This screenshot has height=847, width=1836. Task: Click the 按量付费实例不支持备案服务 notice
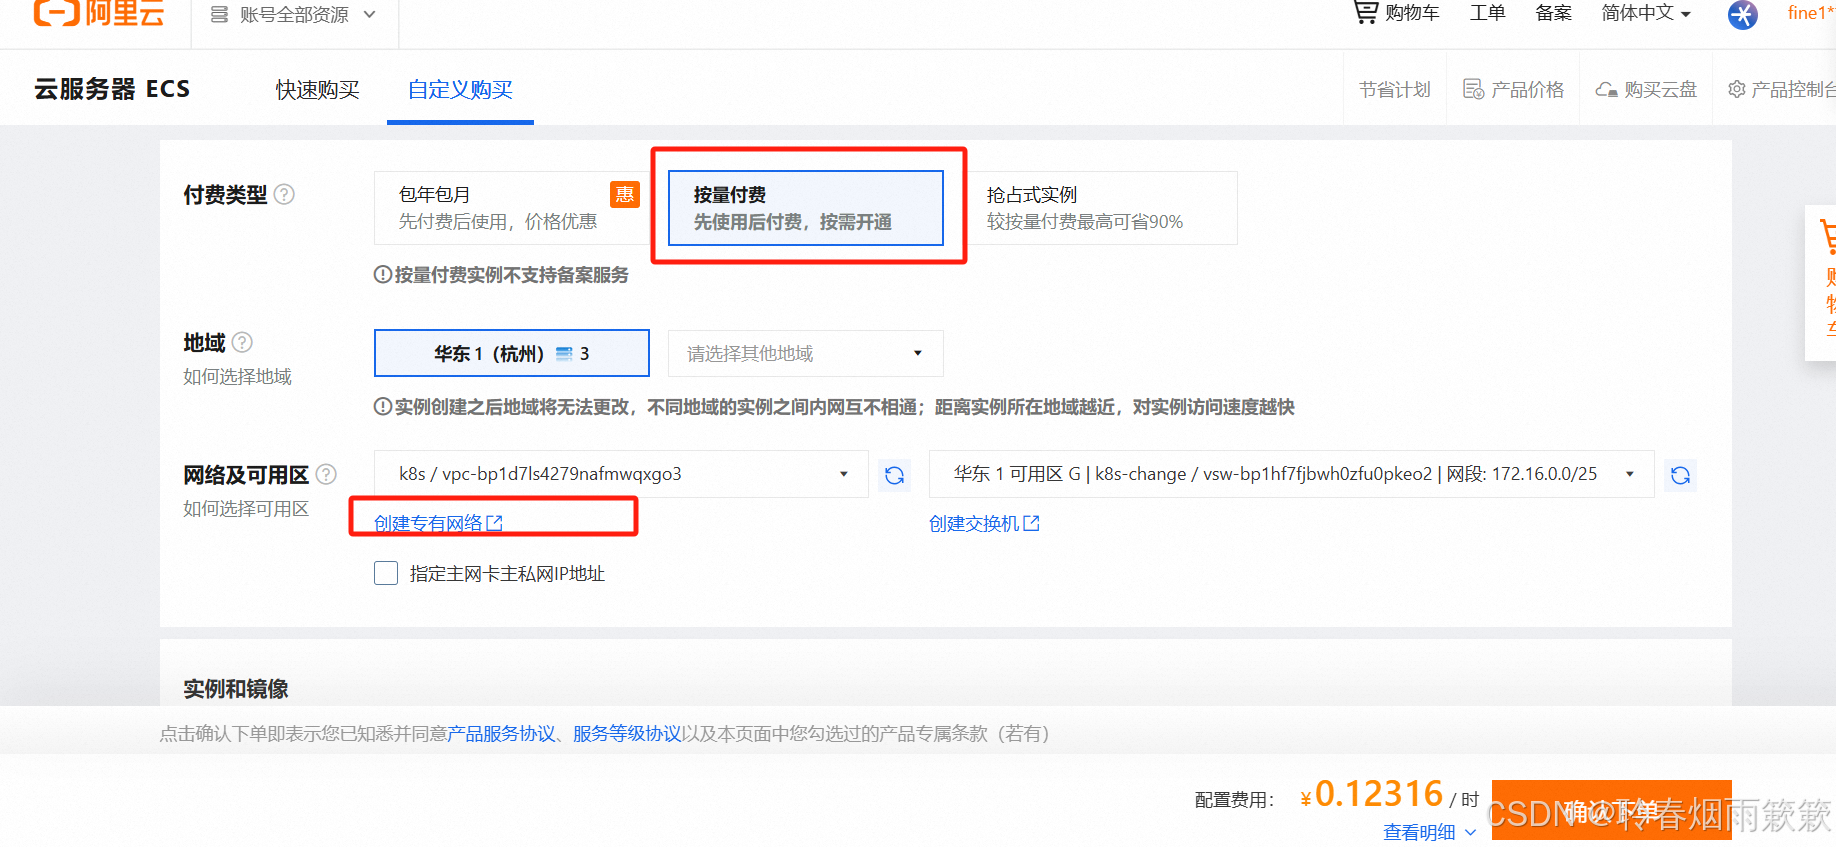(501, 275)
